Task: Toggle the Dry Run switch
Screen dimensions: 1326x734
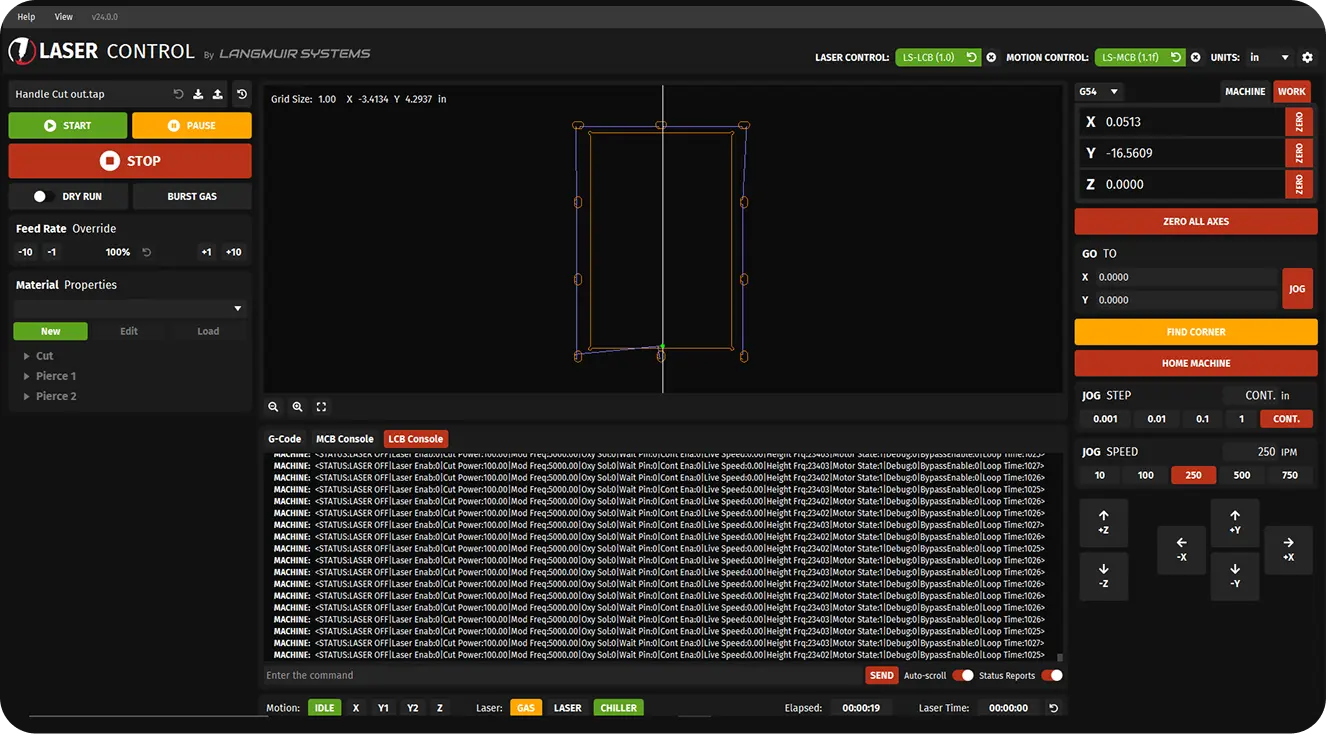Action: coord(42,197)
